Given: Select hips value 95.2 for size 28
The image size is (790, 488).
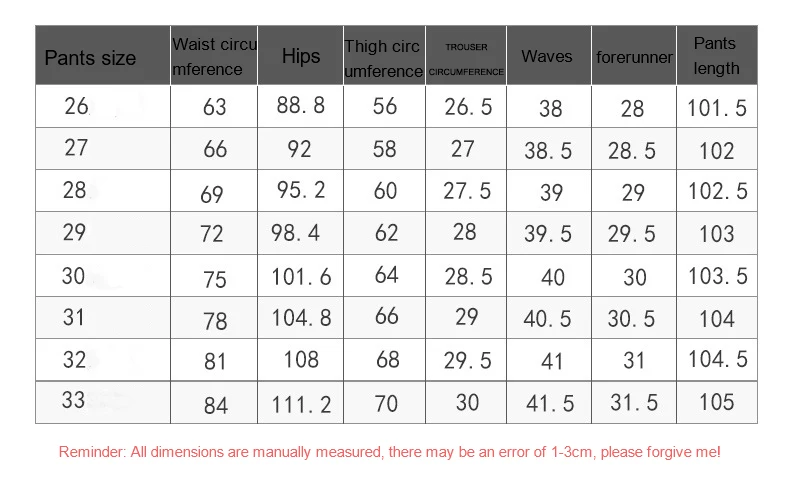Looking at the screenshot, I should (301, 190).
